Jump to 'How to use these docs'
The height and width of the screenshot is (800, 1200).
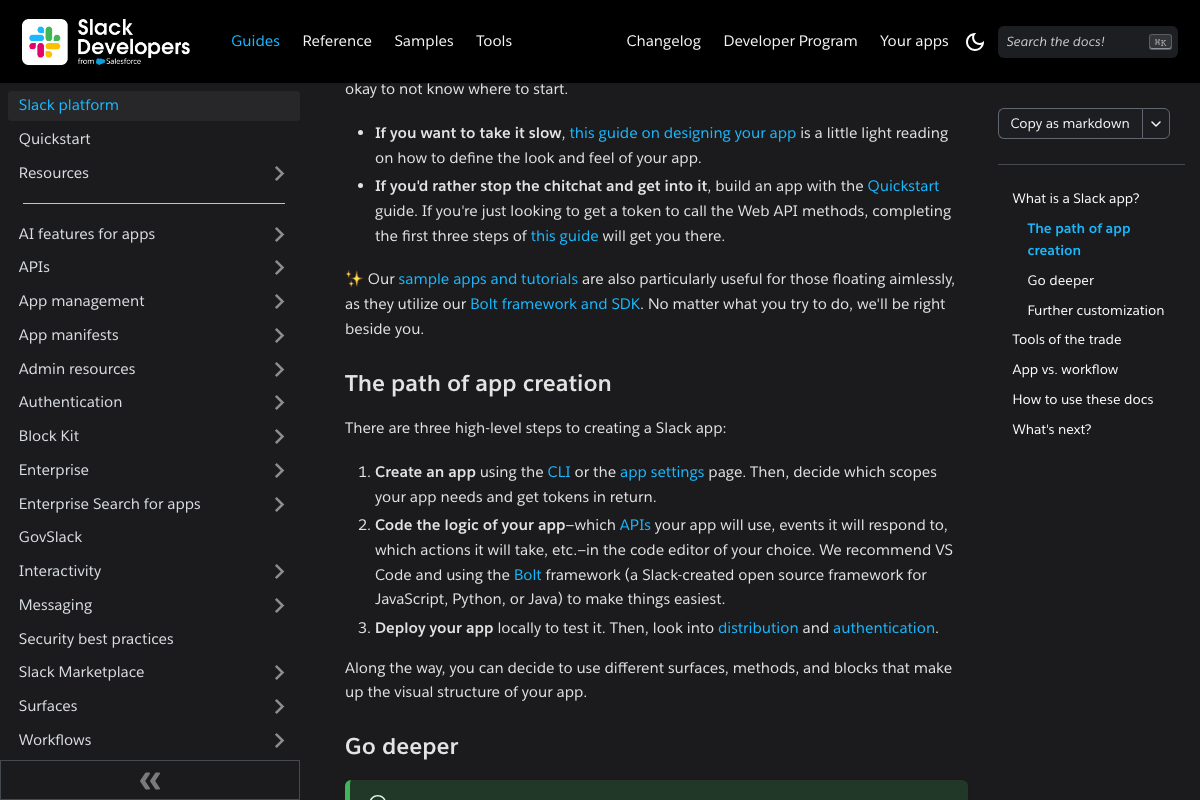(x=1083, y=399)
